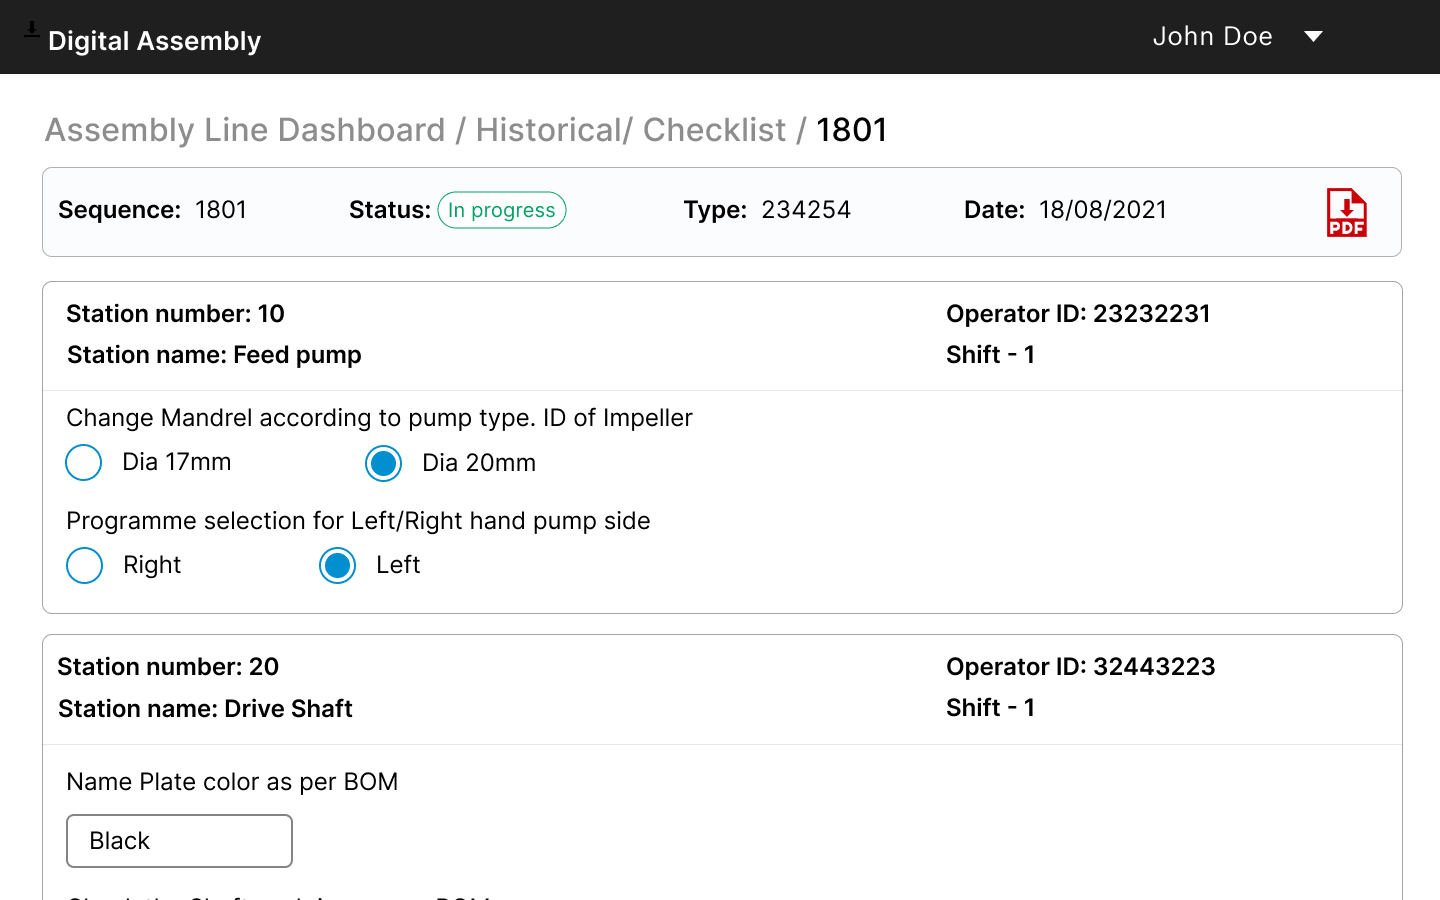The width and height of the screenshot is (1440, 900).
Task: Click the John Doe username label
Action: 1212,36
